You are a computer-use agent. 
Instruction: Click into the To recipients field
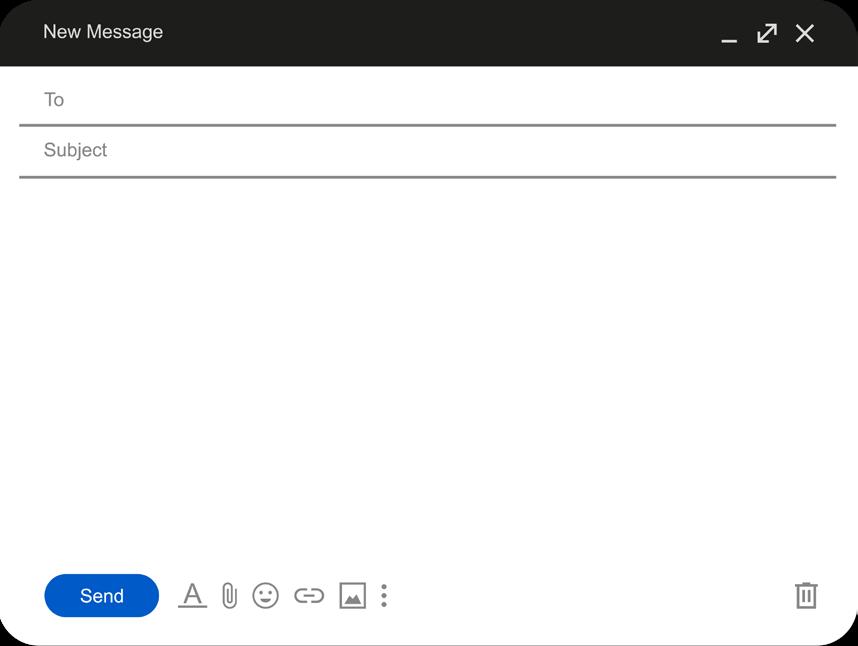[x=430, y=100]
